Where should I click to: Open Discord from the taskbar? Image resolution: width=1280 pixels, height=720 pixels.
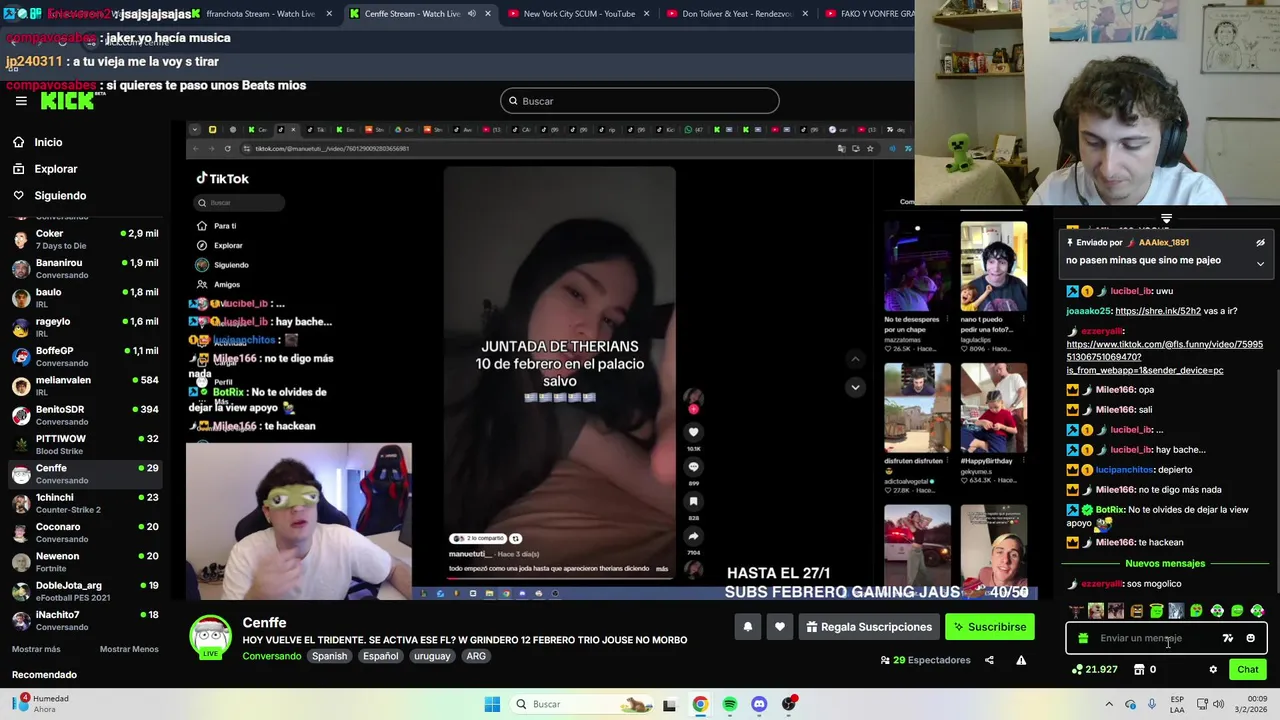pyautogui.click(x=759, y=704)
